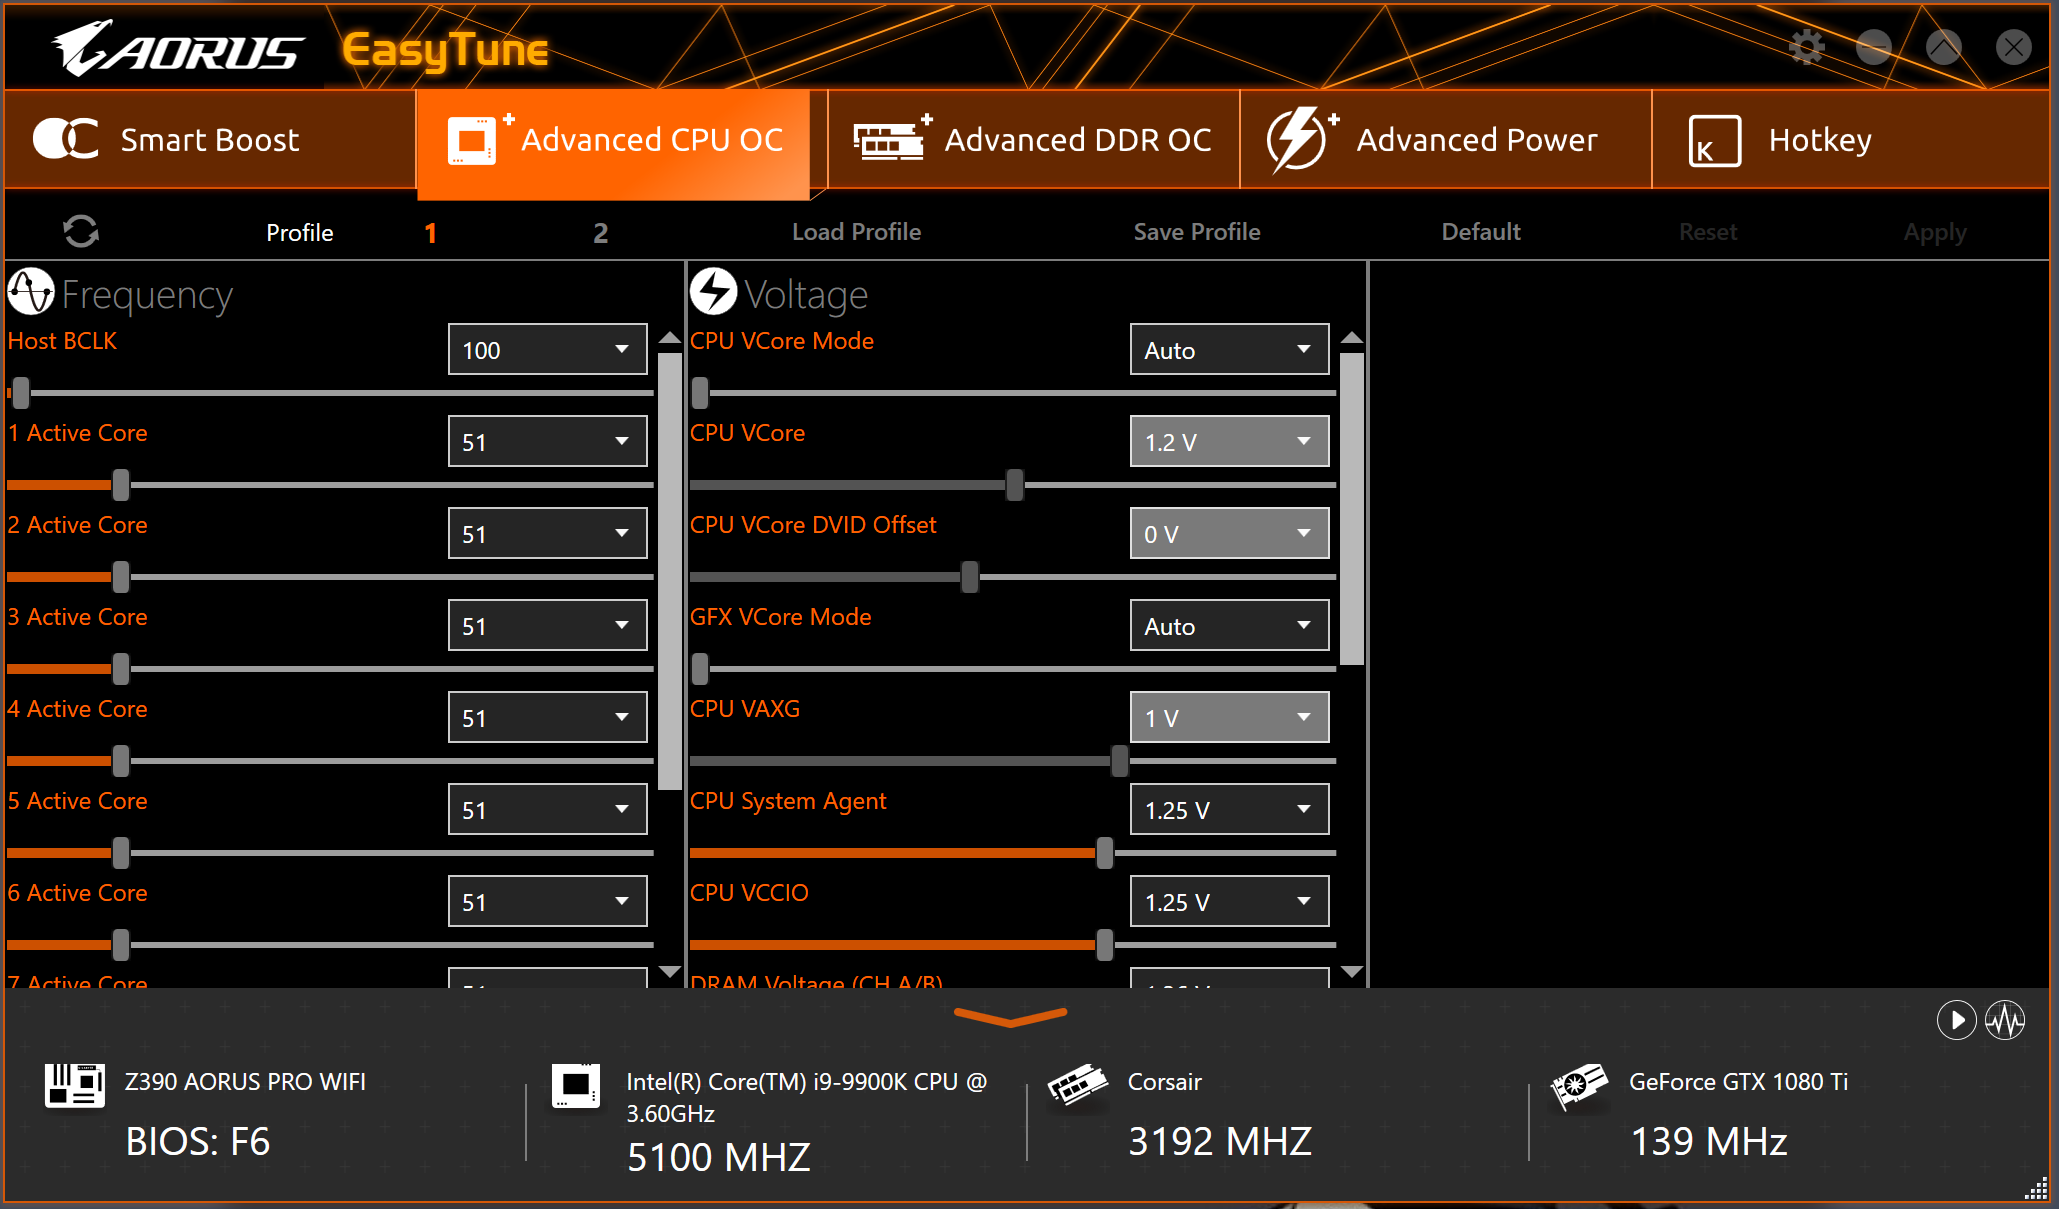The image size is (2059, 1209).
Task: Click Load Profile
Action: 857,232
